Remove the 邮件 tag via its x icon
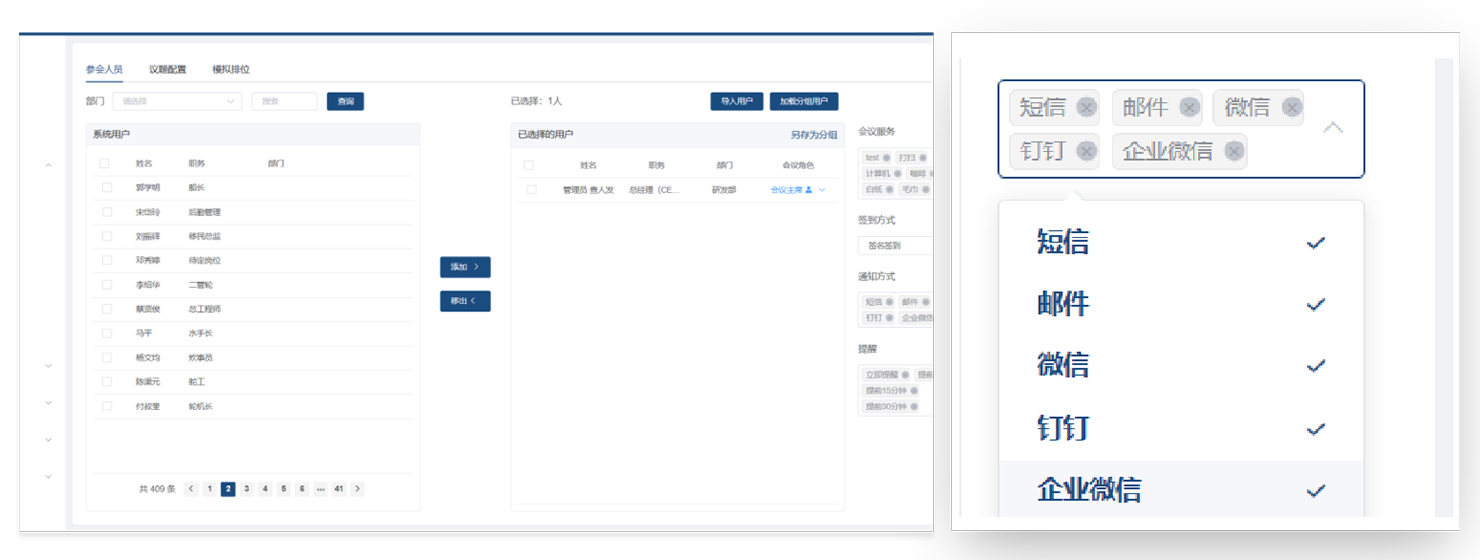 (x=1189, y=108)
